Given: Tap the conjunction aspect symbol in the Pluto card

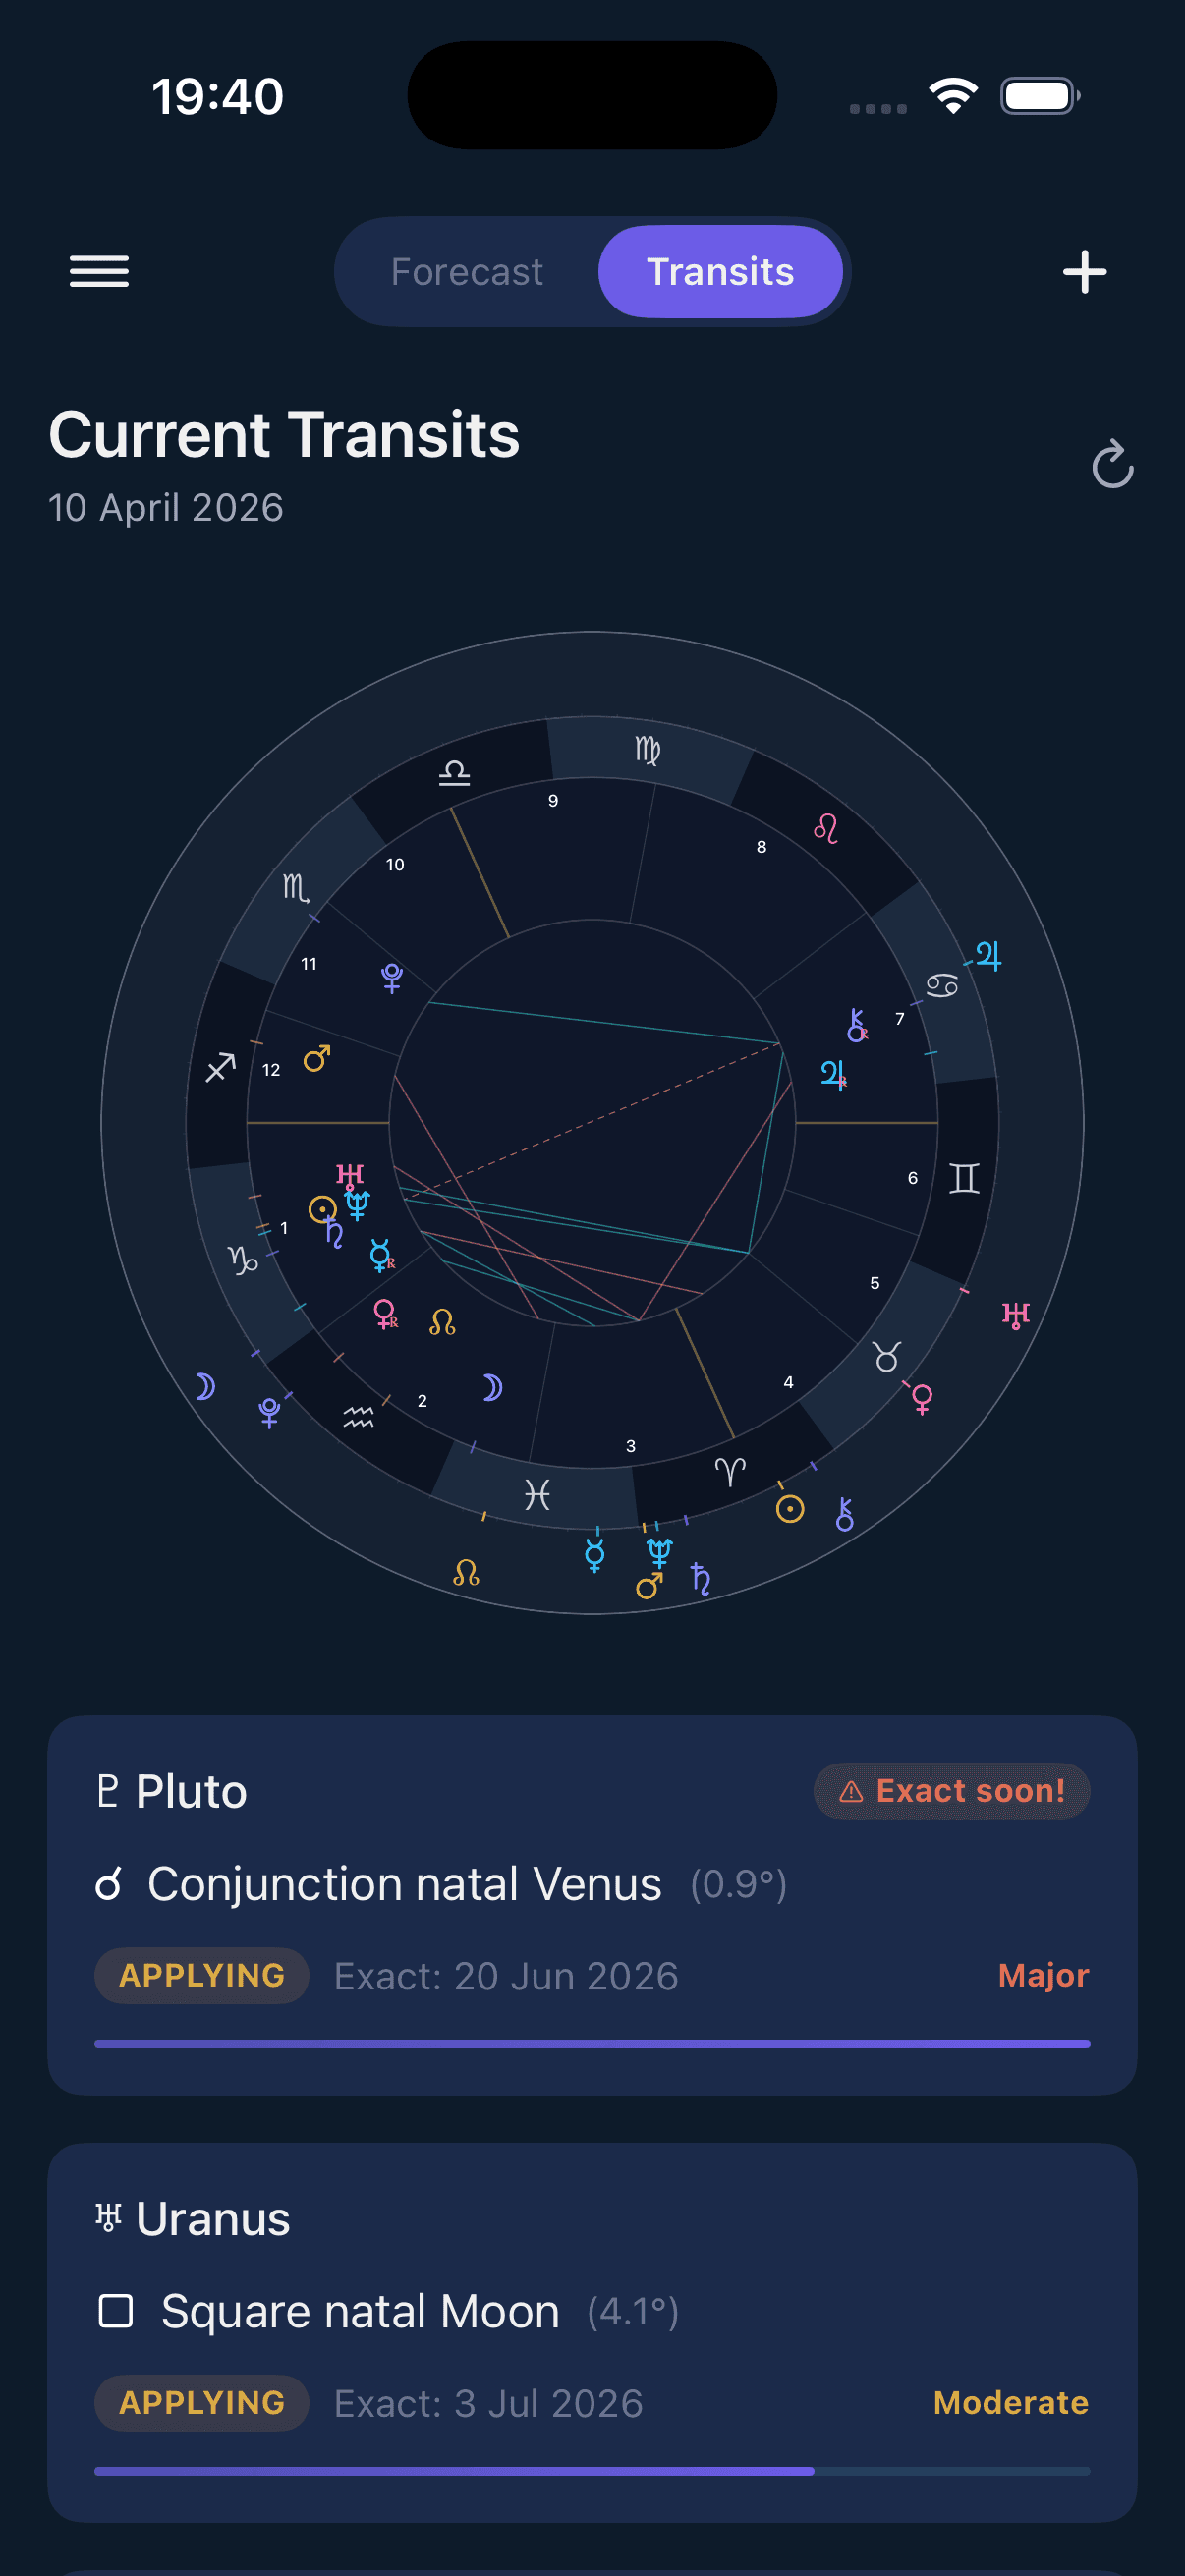Looking at the screenshot, I should pos(110,1883).
